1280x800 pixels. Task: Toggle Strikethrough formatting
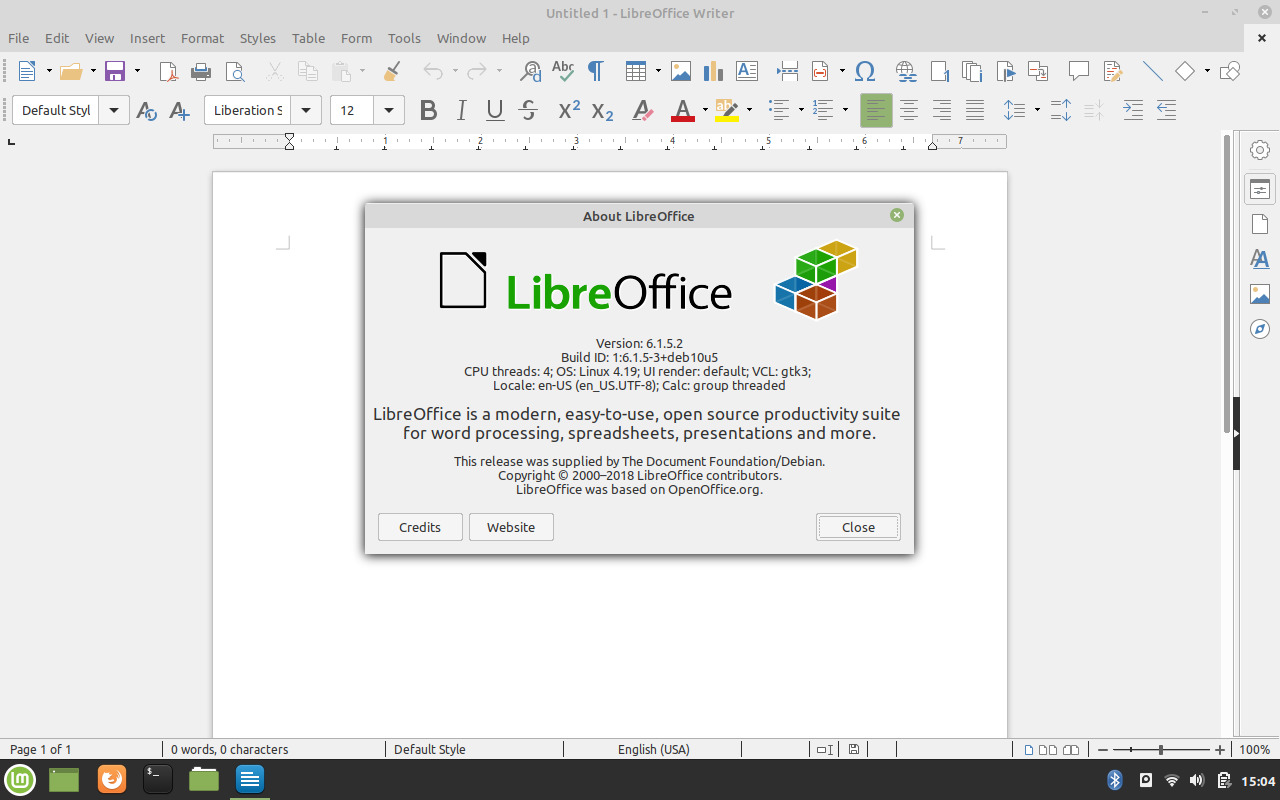[x=529, y=110]
